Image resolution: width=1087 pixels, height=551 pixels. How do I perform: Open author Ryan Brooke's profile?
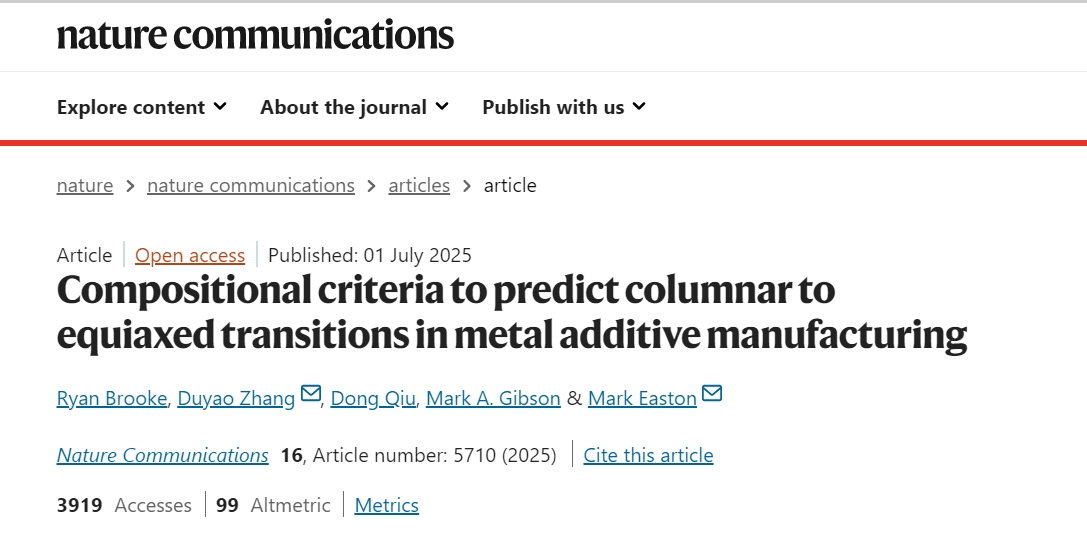112,398
